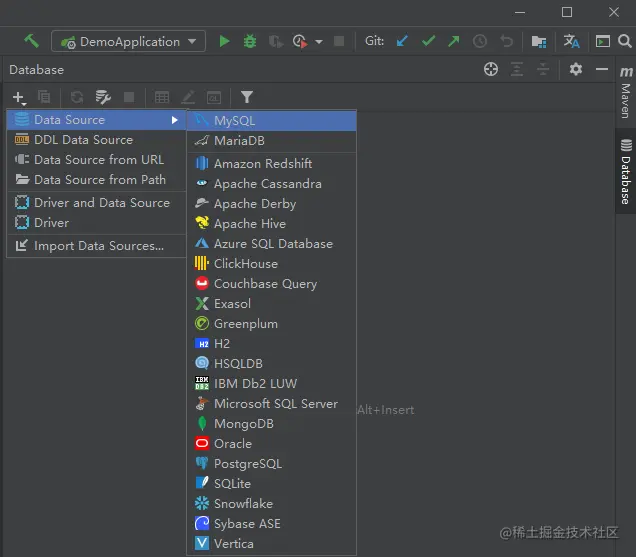Click the Translate icon in toolbar

pyautogui.click(x=571, y=41)
